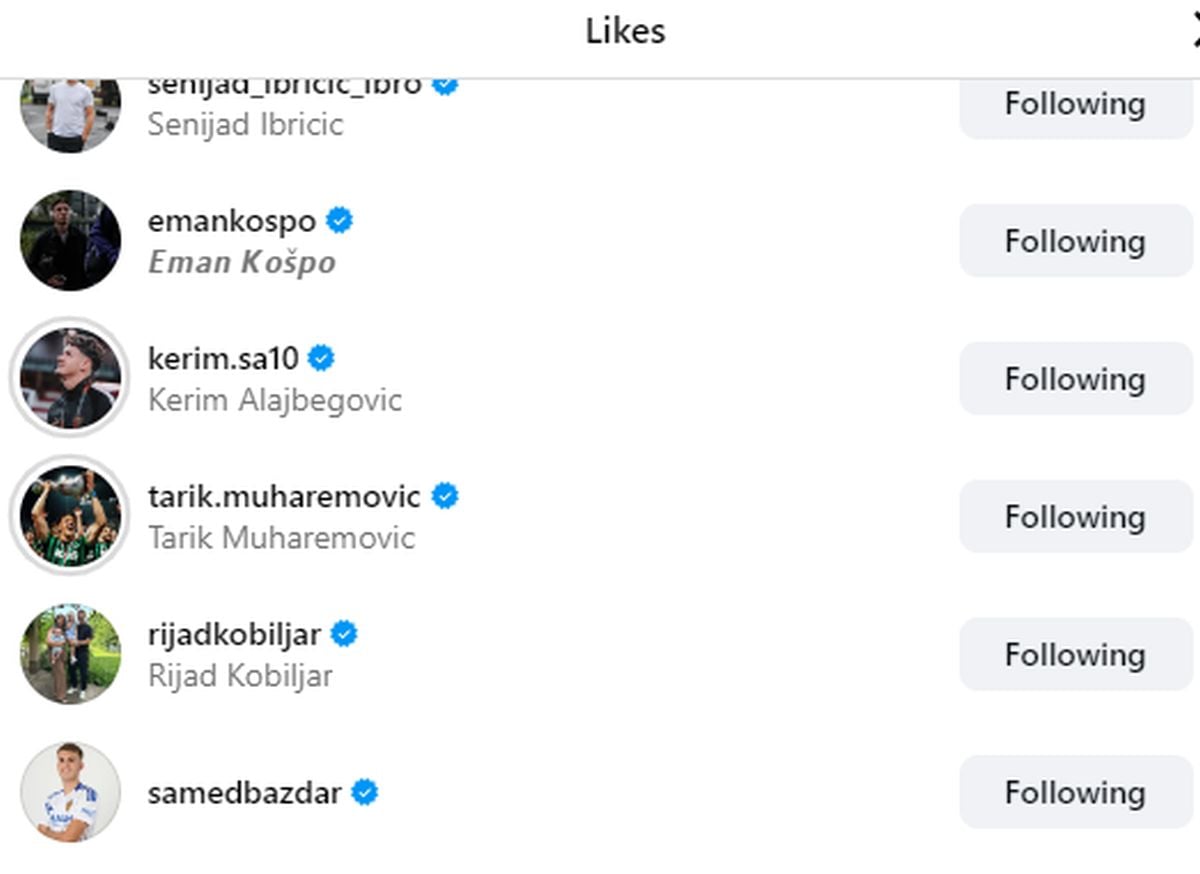
Task: Unfollow Senijad Ibricic via Following button
Action: (x=1075, y=104)
